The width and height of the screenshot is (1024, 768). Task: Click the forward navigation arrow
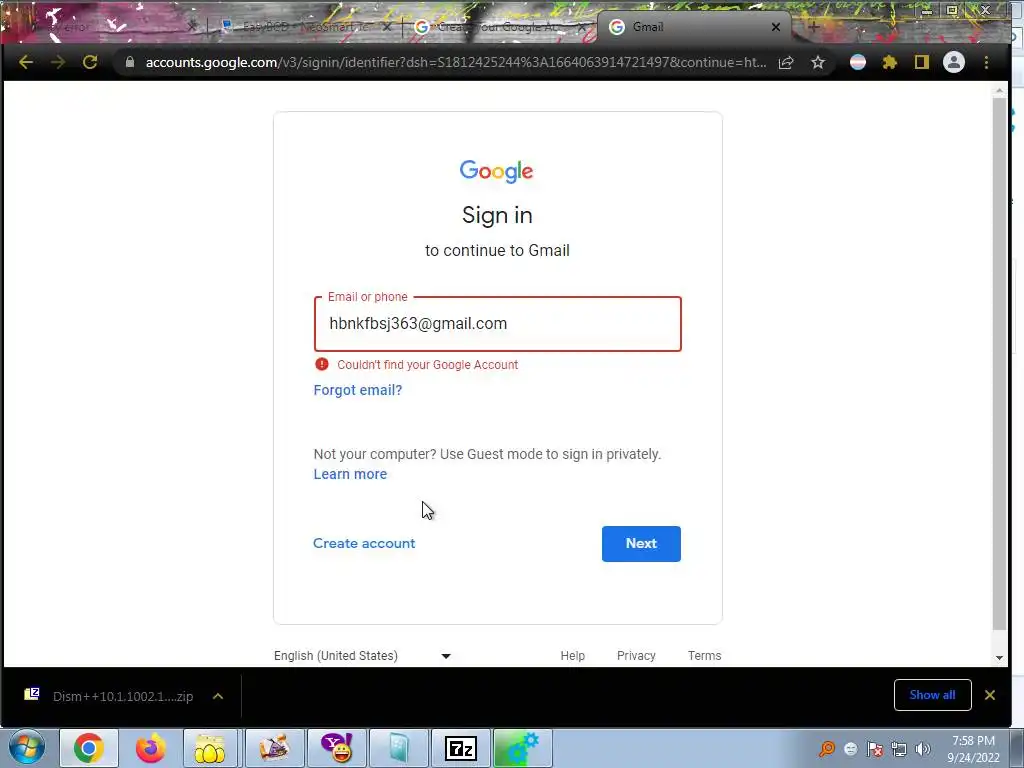[58, 62]
